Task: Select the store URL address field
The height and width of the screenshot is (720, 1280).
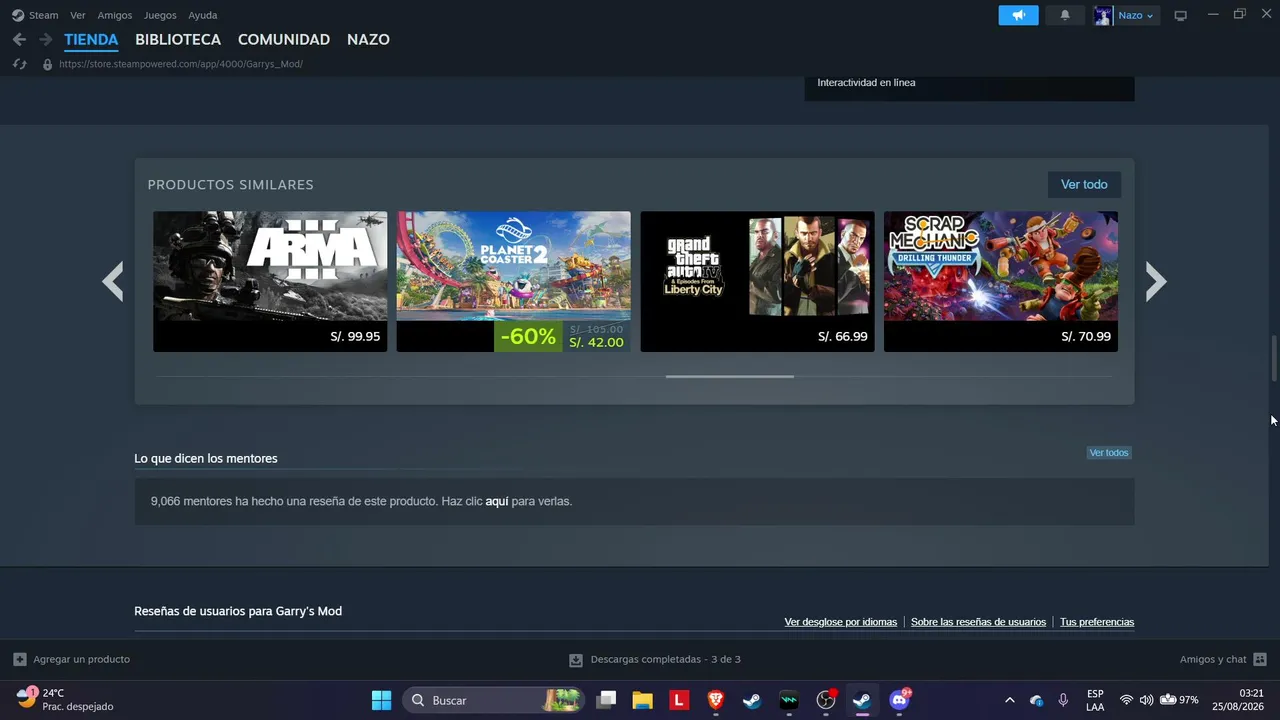Action: [181, 64]
